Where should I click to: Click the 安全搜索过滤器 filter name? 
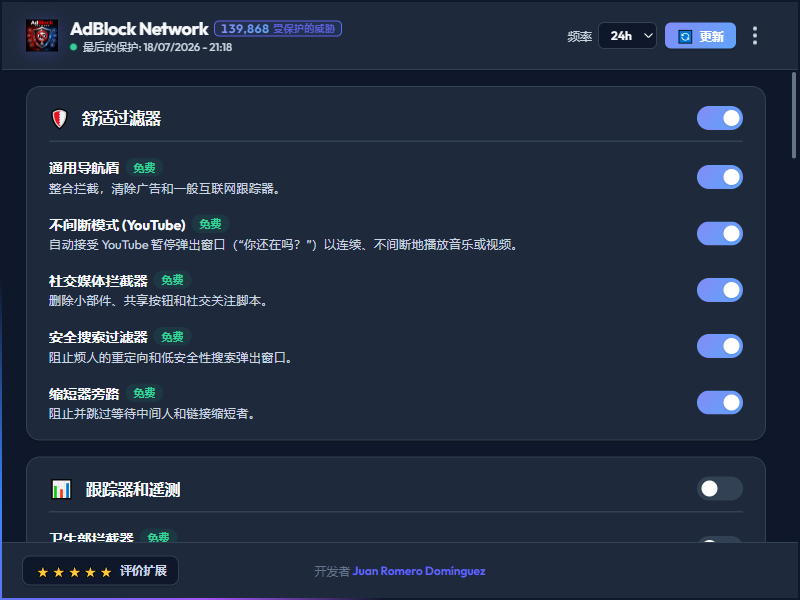(98, 337)
